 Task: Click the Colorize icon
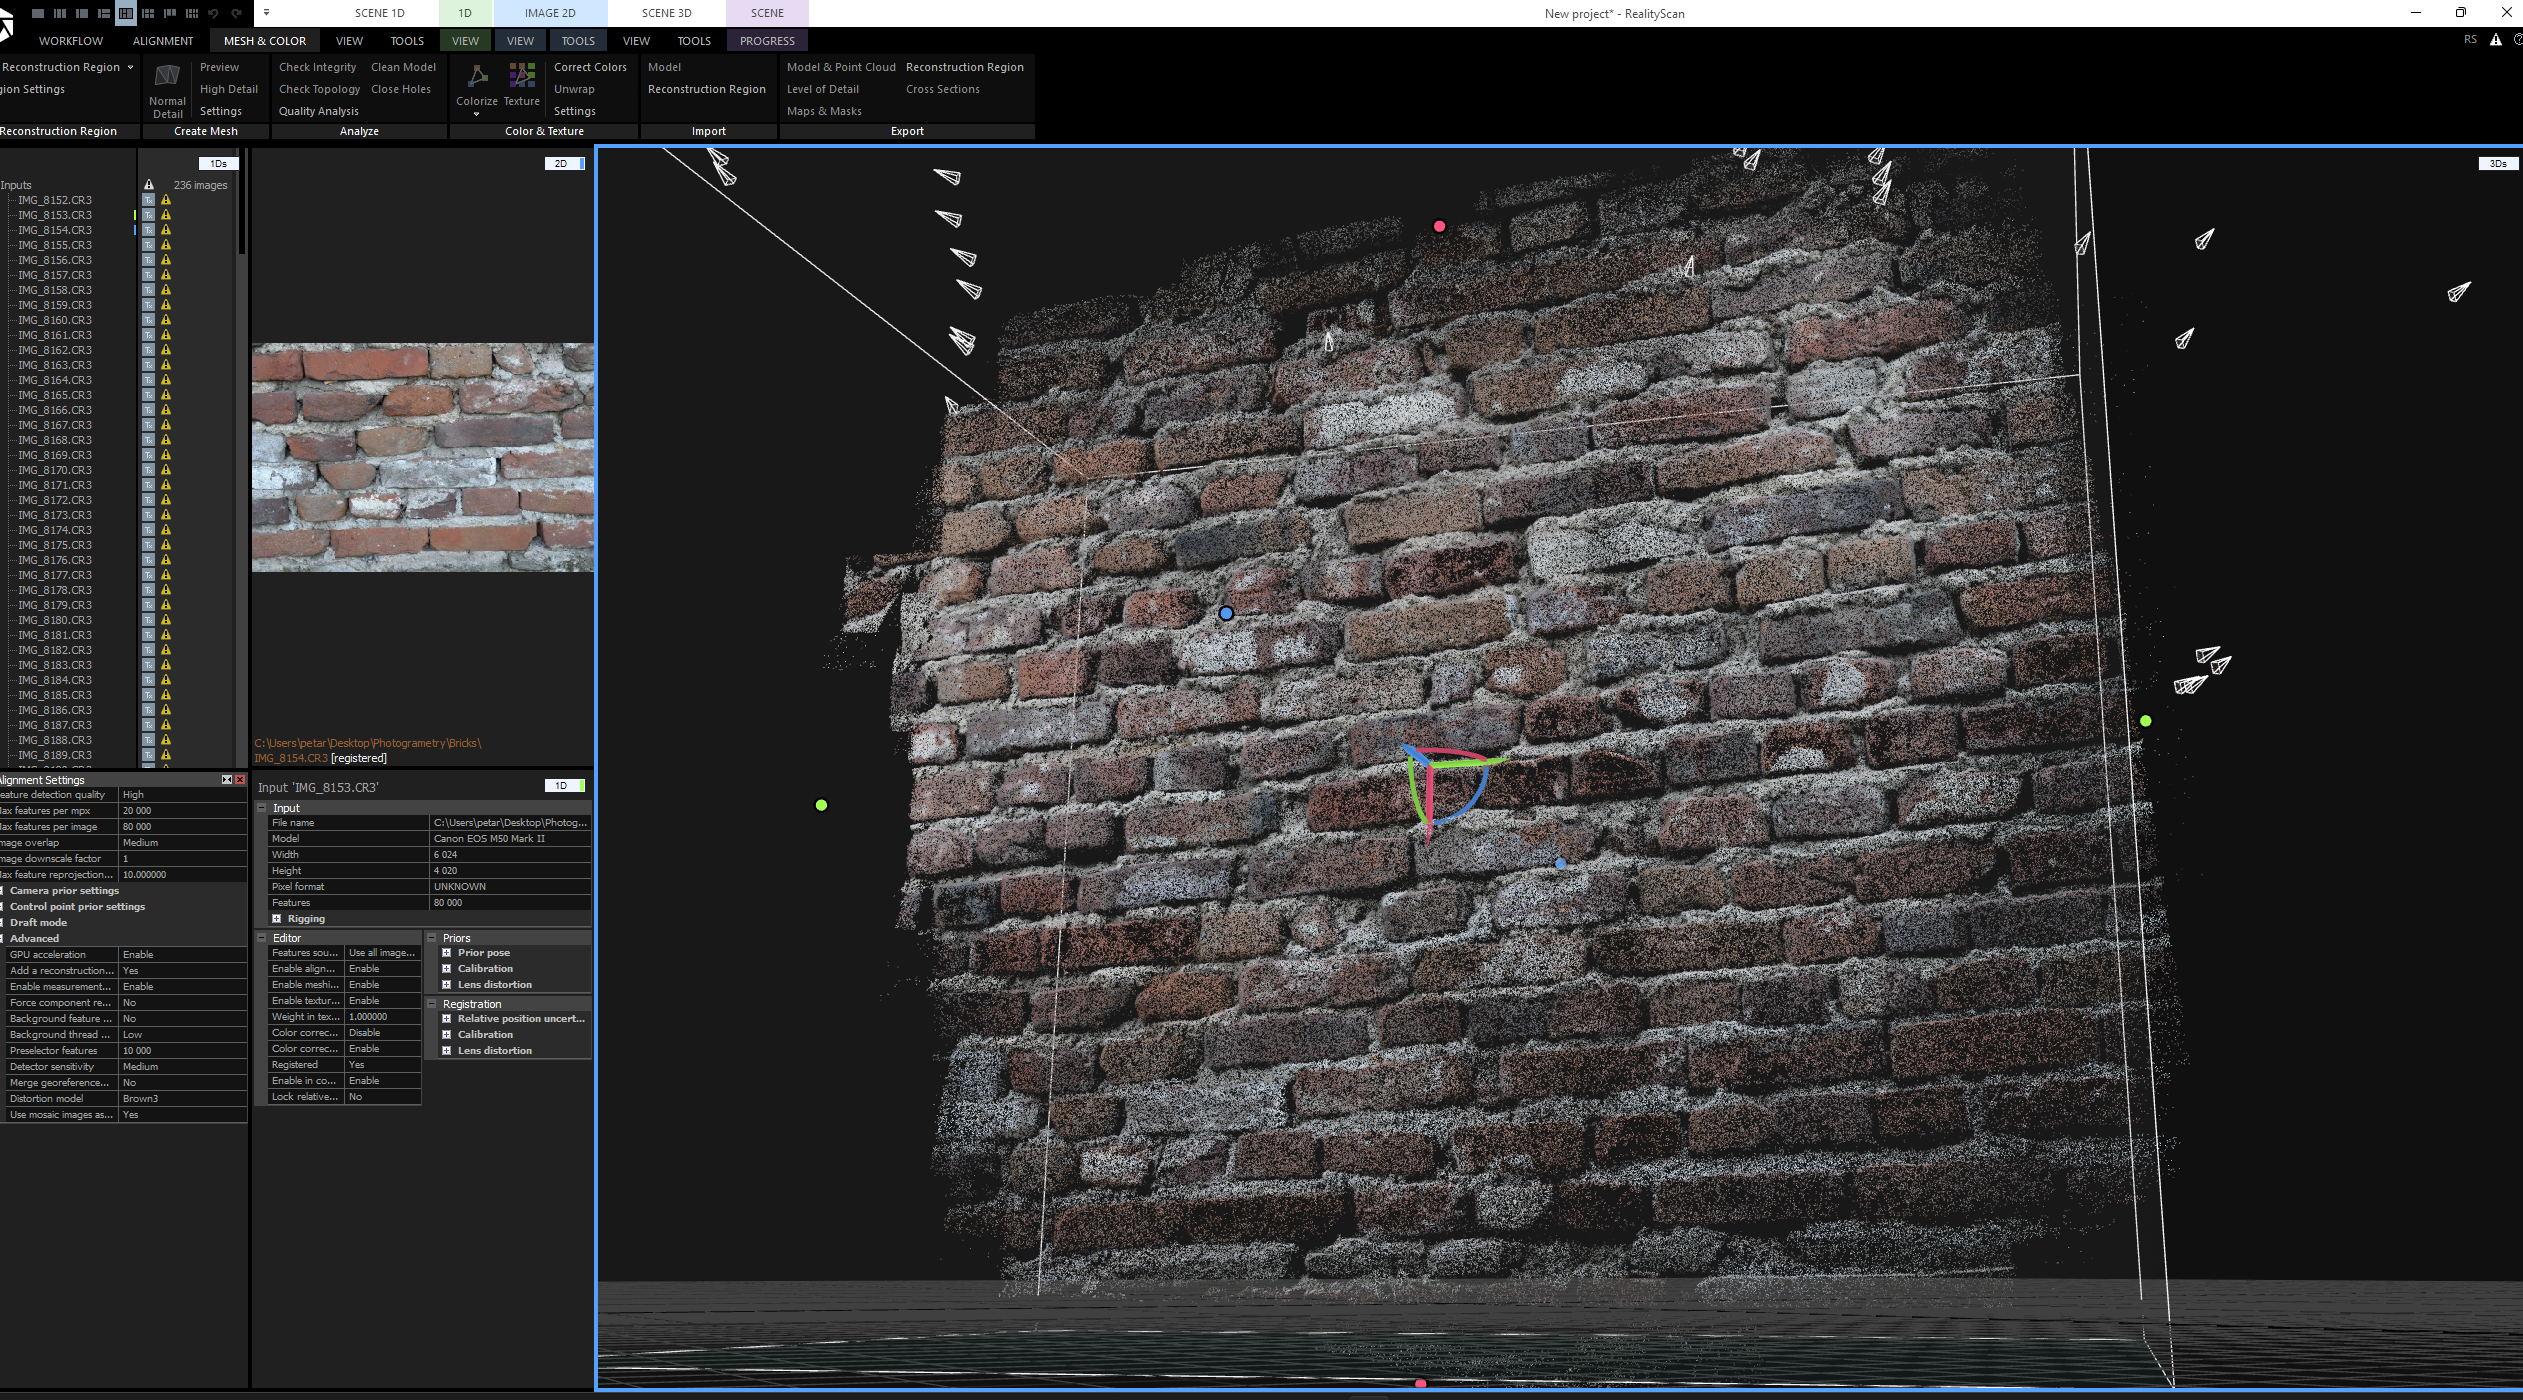477,79
